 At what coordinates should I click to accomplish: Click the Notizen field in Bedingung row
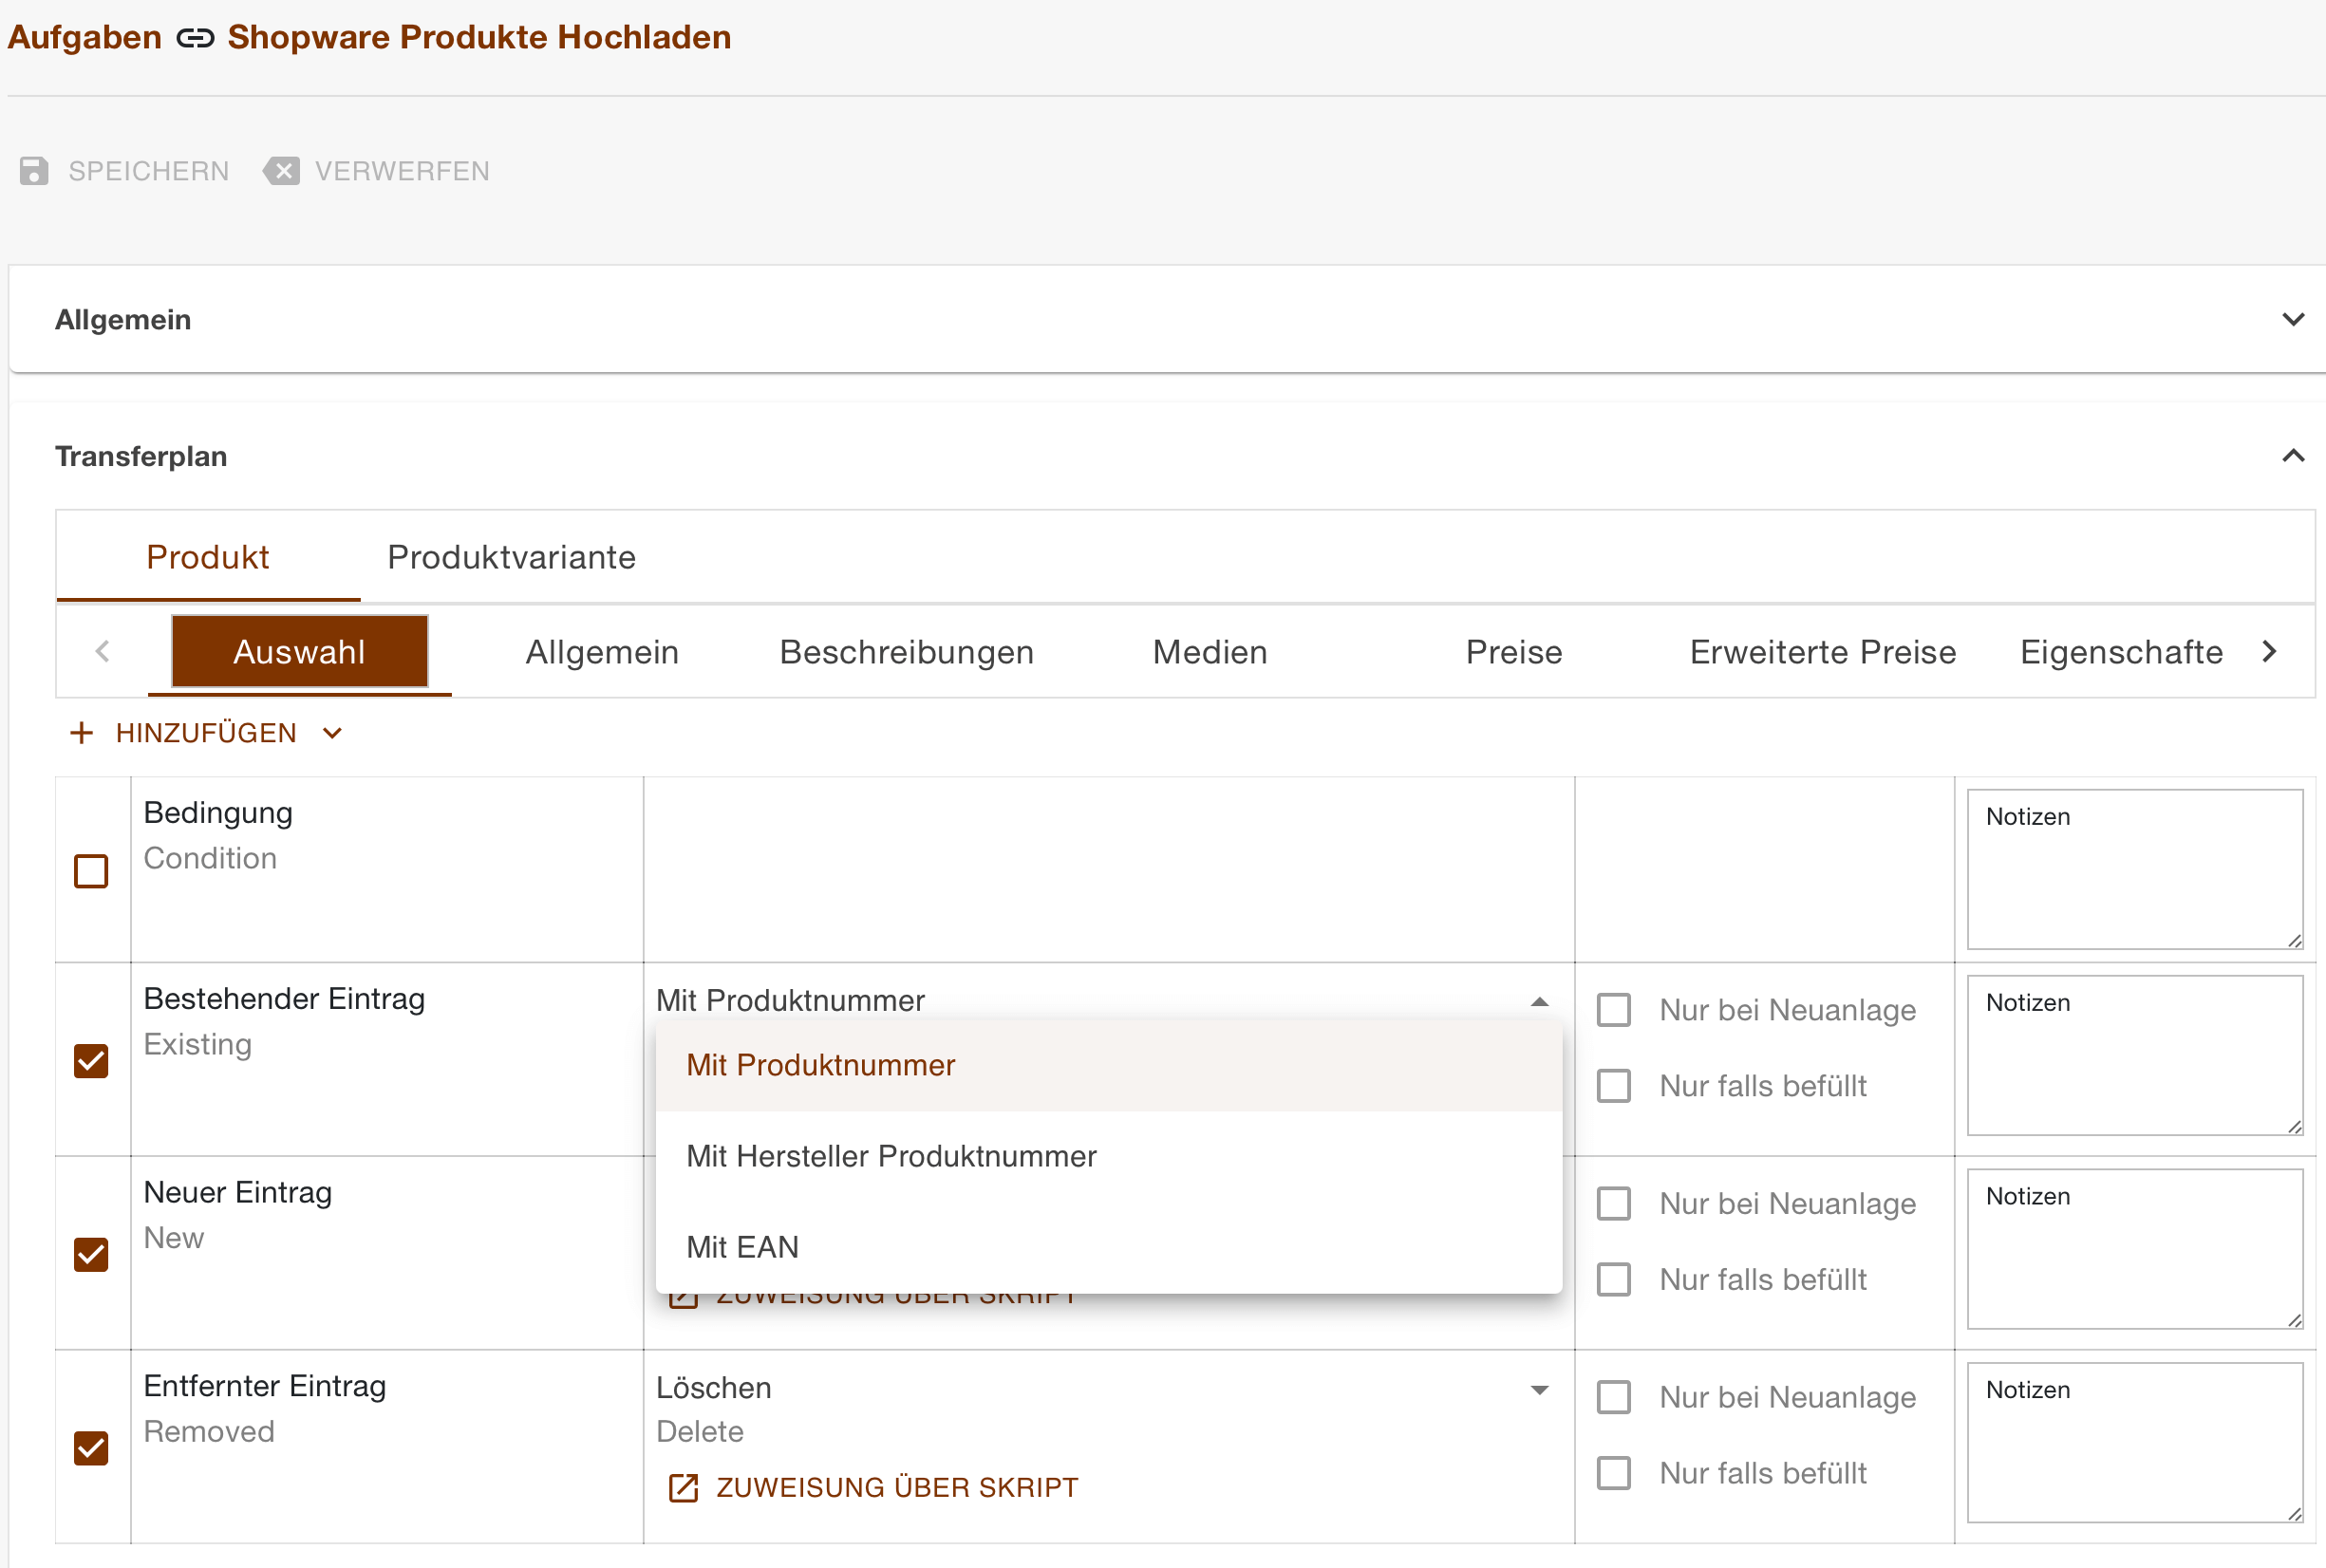click(2135, 869)
